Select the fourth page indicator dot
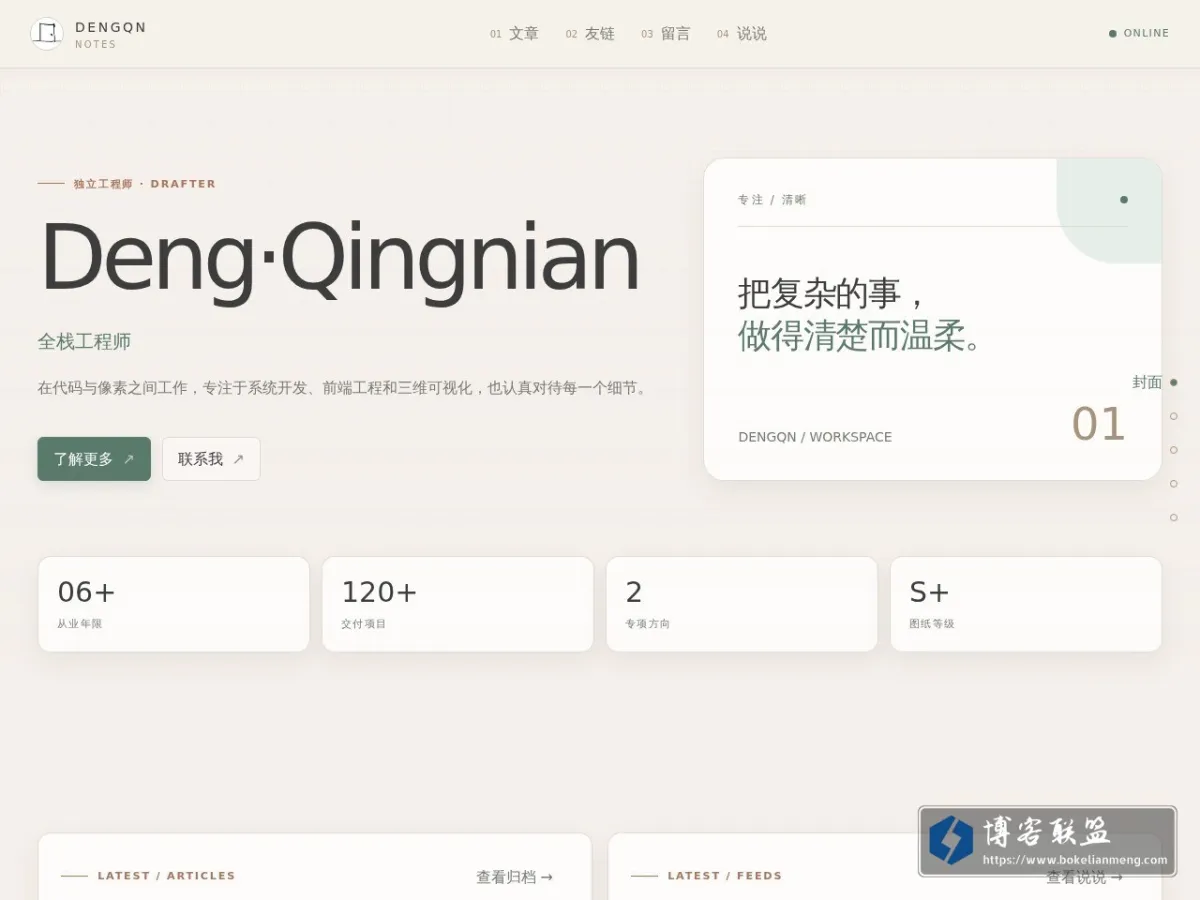 click(1174, 484)
